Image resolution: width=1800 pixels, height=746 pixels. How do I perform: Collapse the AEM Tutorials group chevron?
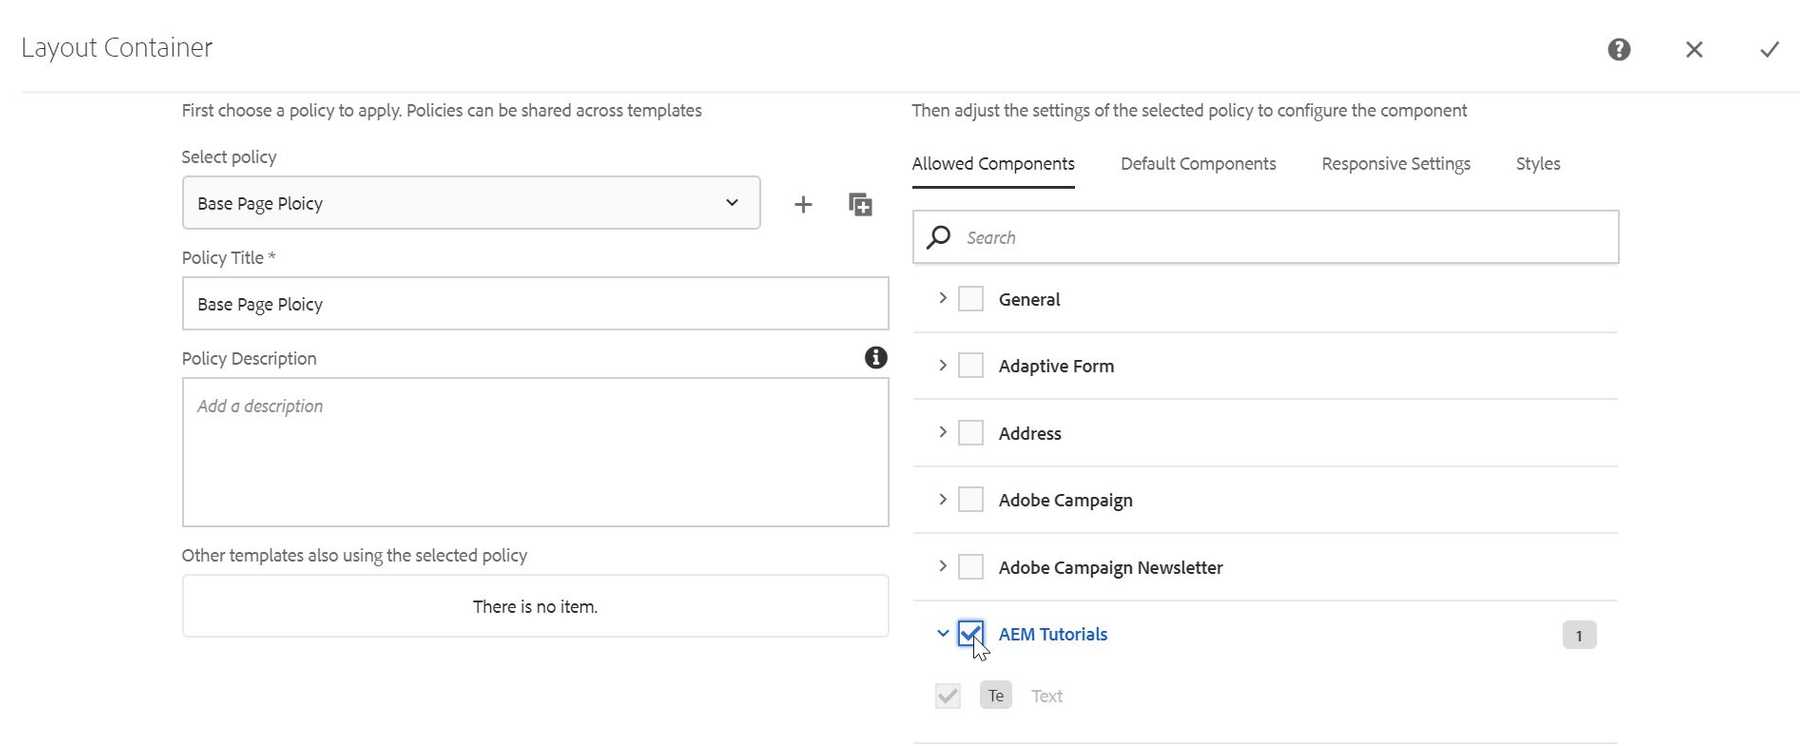942,633
